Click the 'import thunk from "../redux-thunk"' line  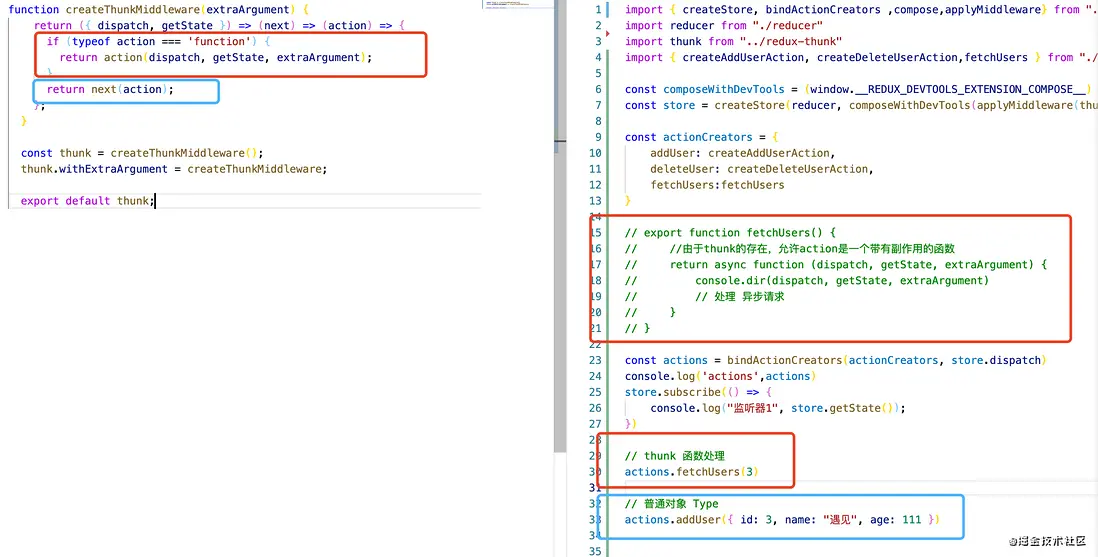(733, 41)
